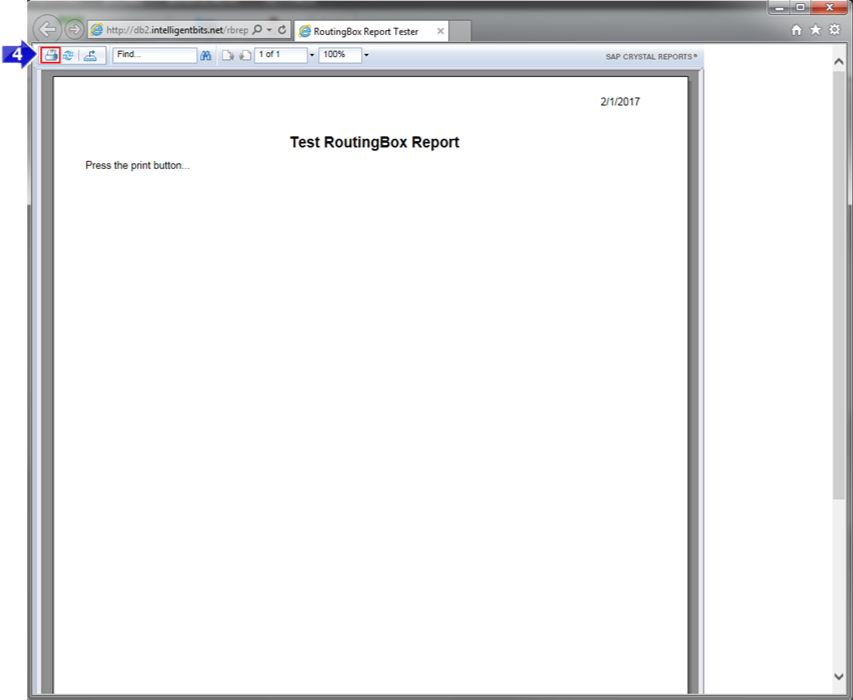853x700 pixels.
Task: Open Favorites with the star icon
Action: pos(815,29)
